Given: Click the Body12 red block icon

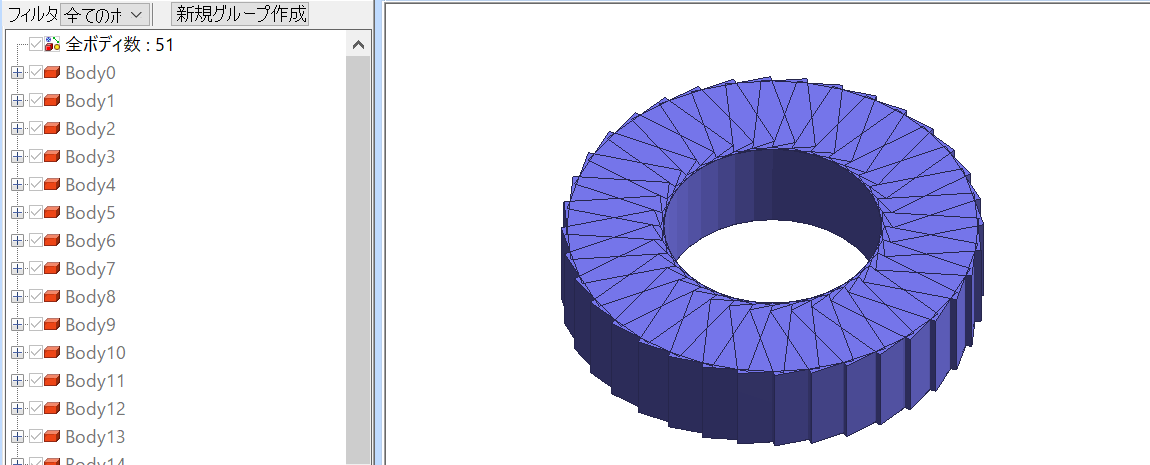Looking at the screenshot, I should click(51, 409).
